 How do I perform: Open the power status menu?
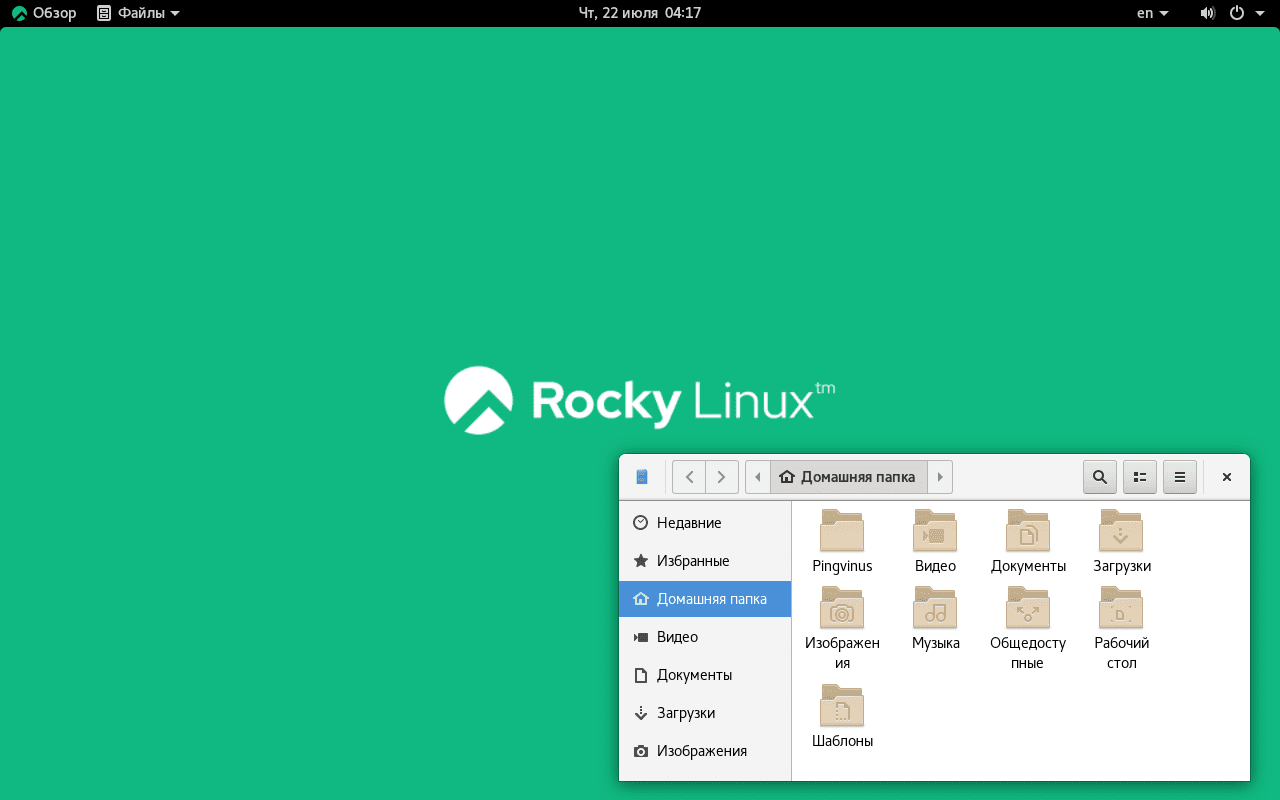click(1238, 13)
